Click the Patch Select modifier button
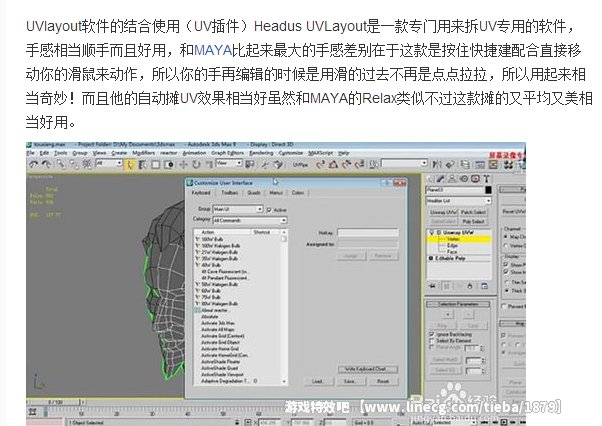 pyautogui.click(x=473, y=212)
